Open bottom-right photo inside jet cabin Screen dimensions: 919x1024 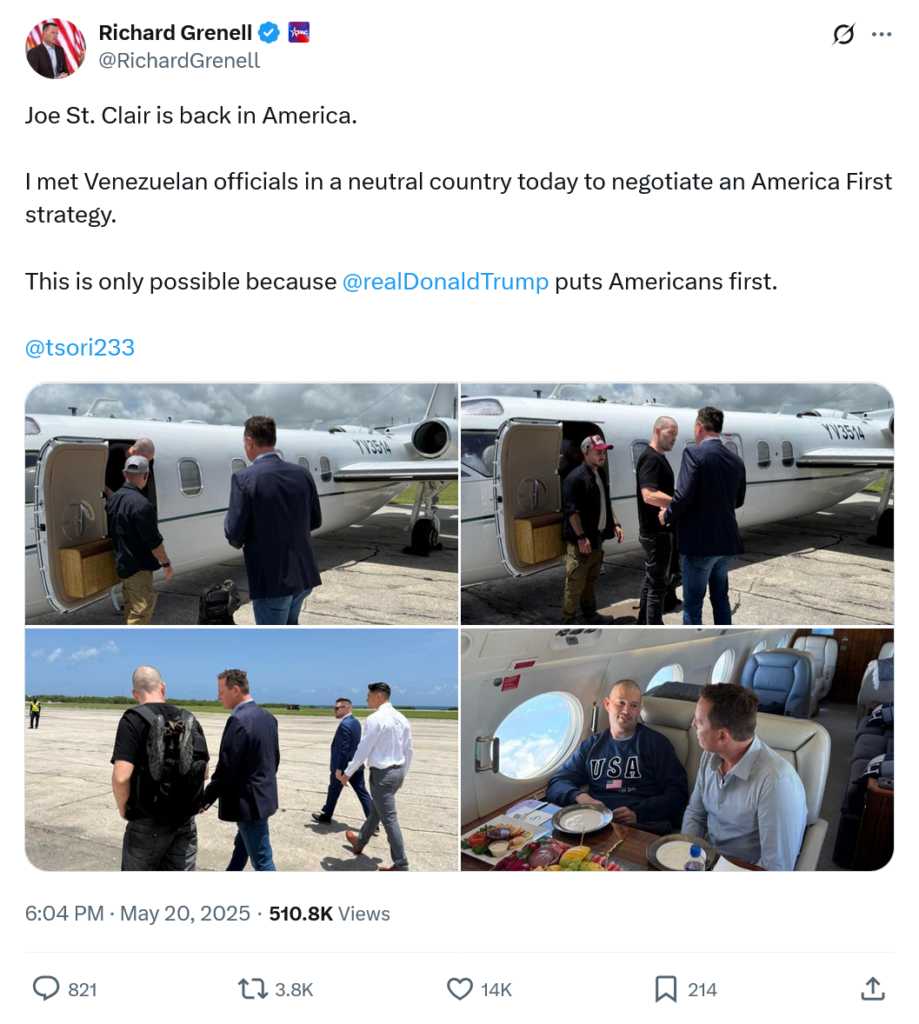pos(677,749)
